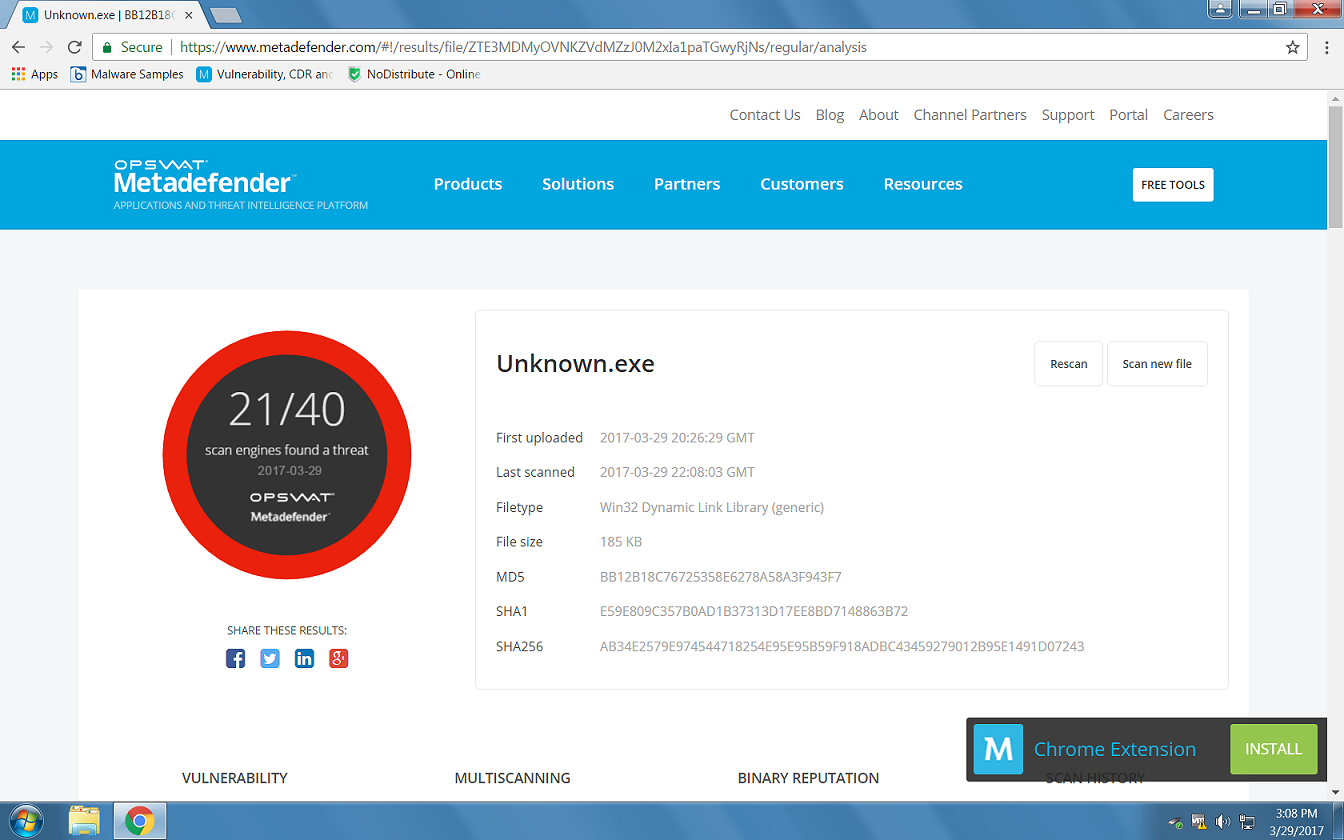Open Vulnerability, CDR bookmark
Screen dimensions: 1344x840
tap(265, 74)
